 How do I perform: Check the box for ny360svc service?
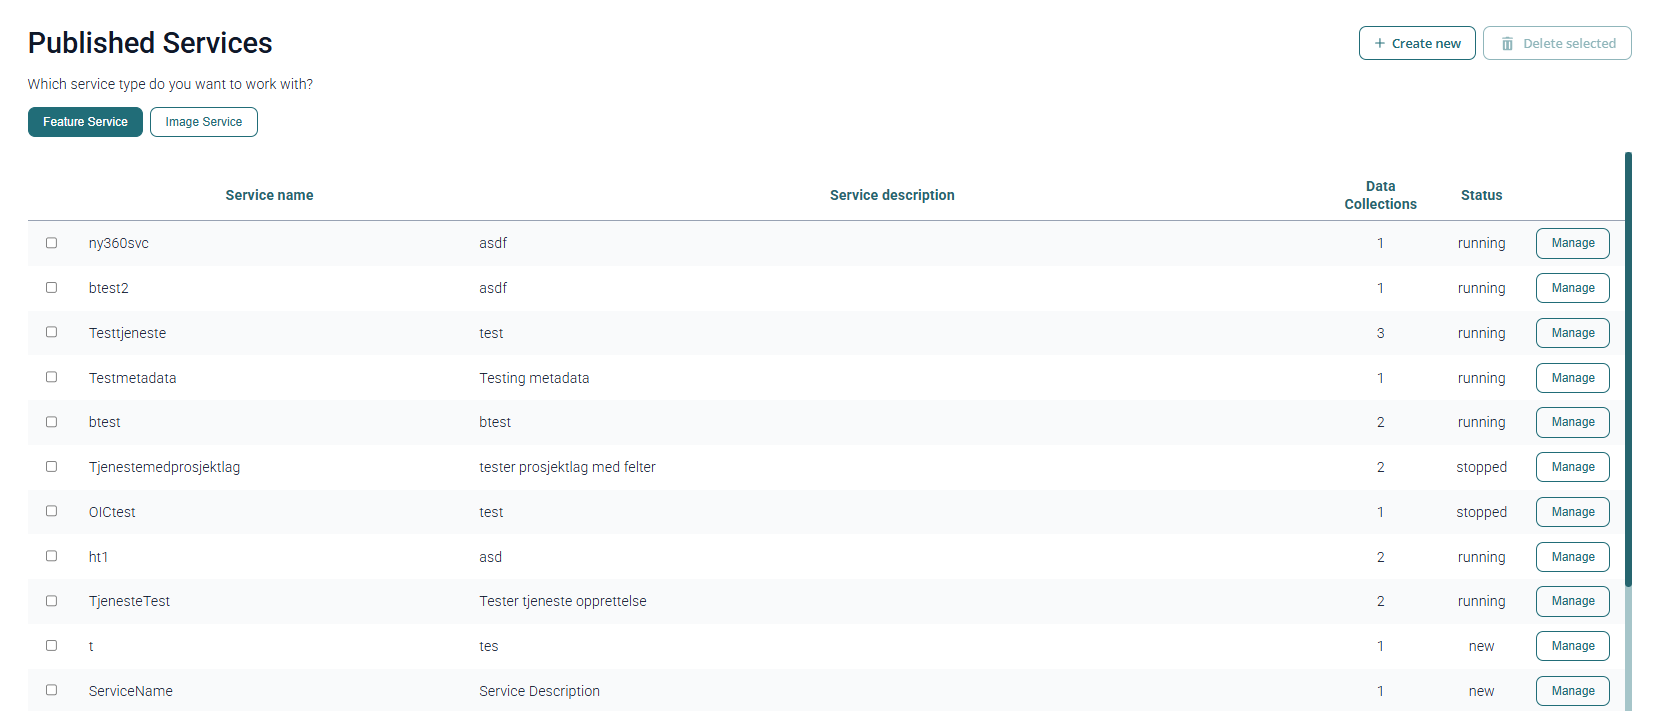point(51,243)
